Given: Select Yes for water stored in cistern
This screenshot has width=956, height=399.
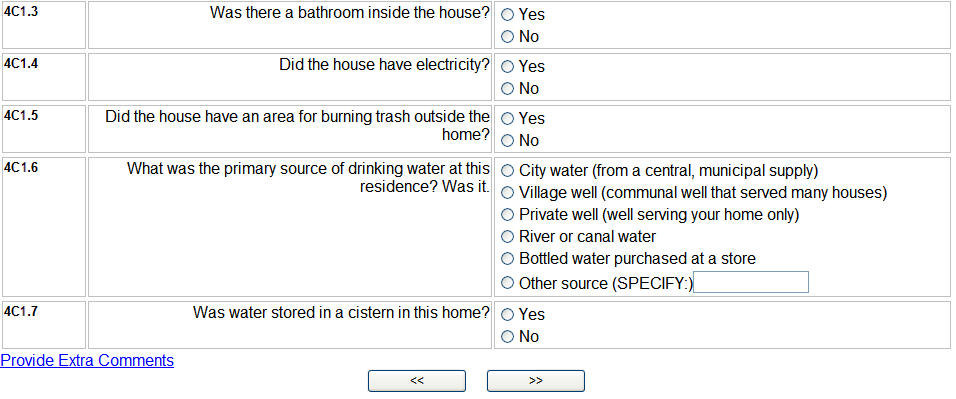Looking at the screenshot, I should pos(507,315).
